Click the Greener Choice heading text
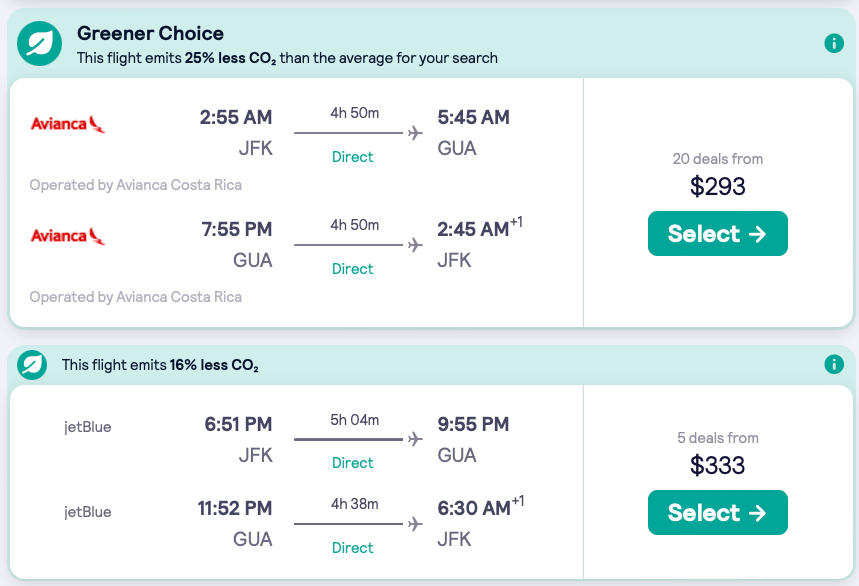Image resolution: width=859 pixels, height=586 pixels. click(x=151, y=34)
